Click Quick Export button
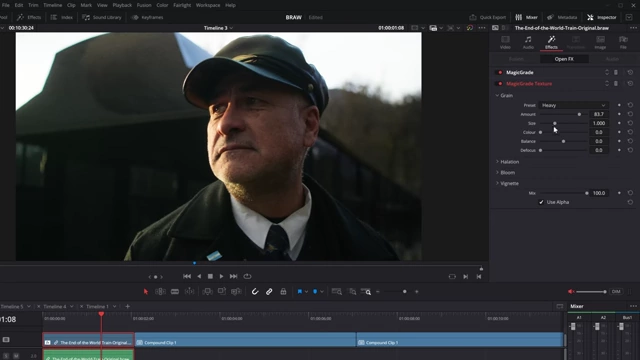Viewport: 640px width, 360px height. (488, 17)
